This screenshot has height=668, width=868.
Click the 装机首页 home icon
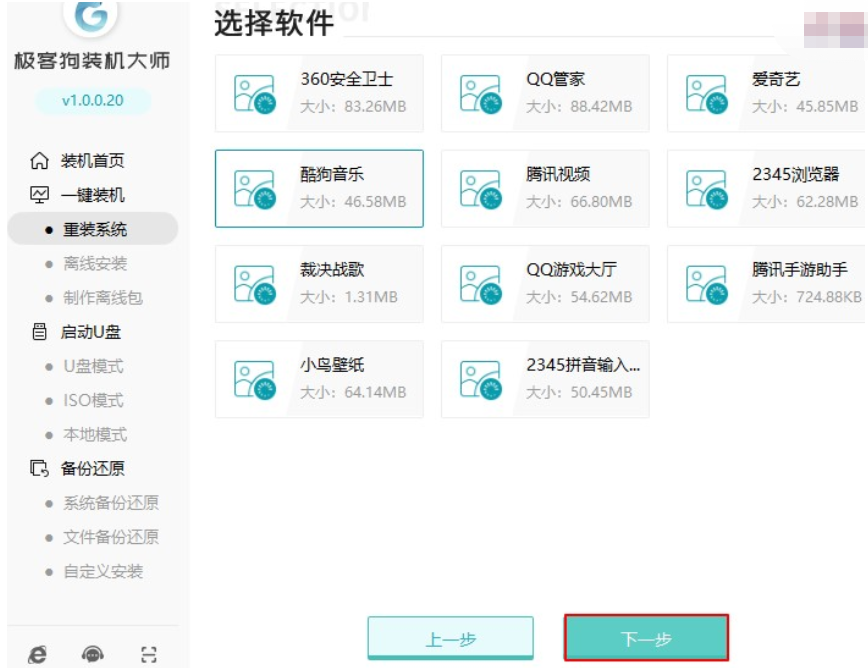pyautogui.click(x=39, y=160)
